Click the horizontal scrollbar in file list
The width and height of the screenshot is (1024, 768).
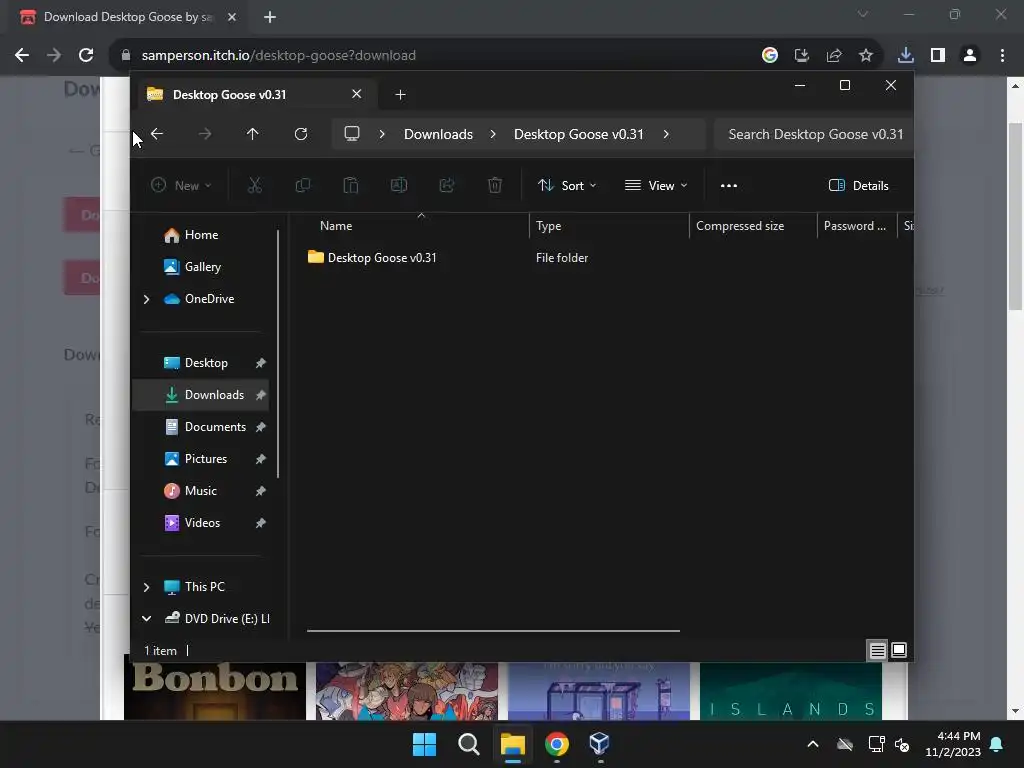pyautogui.click(x=493, y=631)
